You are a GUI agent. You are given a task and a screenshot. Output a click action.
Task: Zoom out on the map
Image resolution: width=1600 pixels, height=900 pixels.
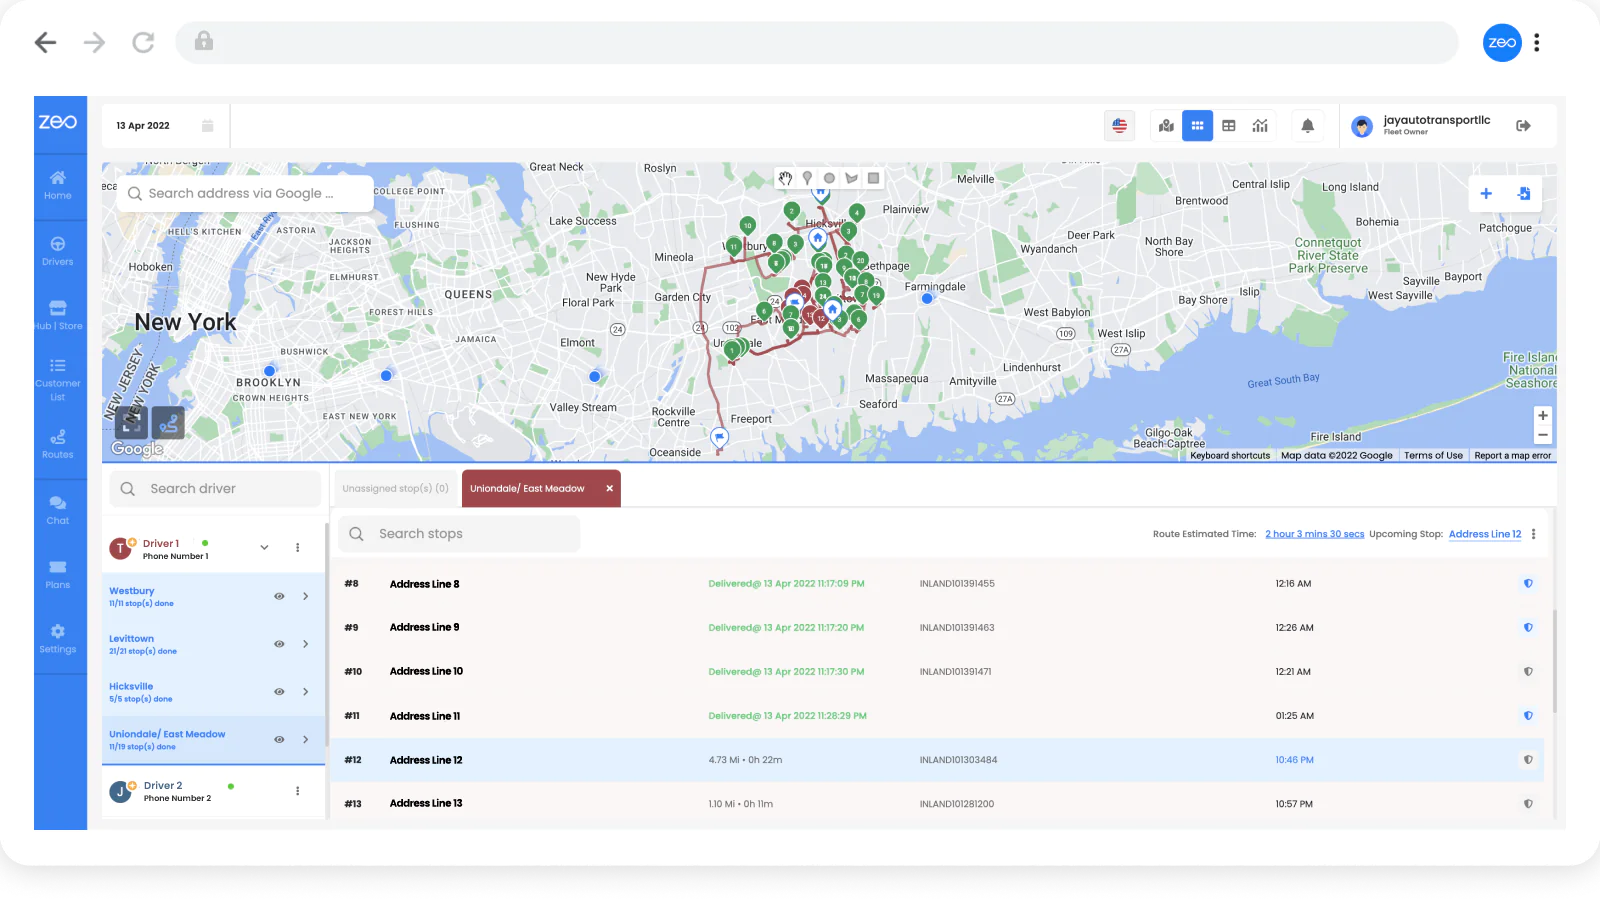(1543, 435)
